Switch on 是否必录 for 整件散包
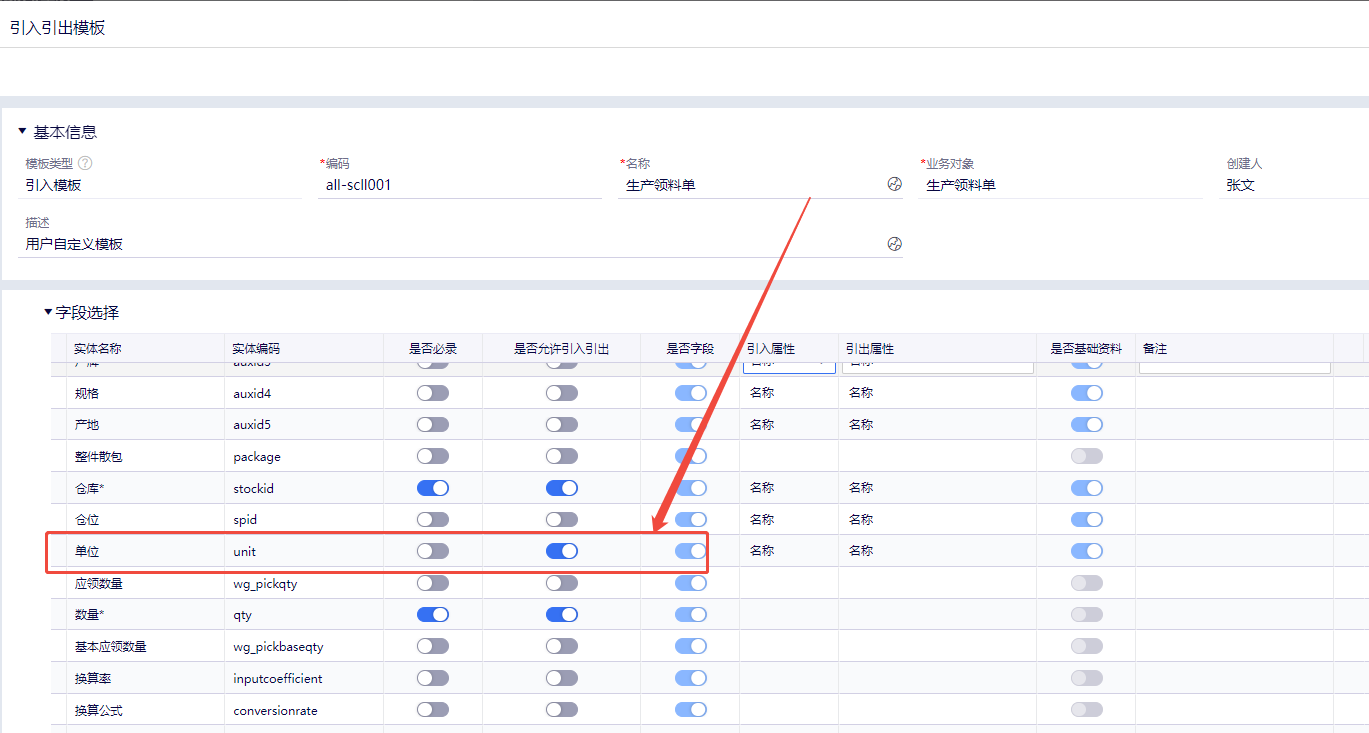 433,456
